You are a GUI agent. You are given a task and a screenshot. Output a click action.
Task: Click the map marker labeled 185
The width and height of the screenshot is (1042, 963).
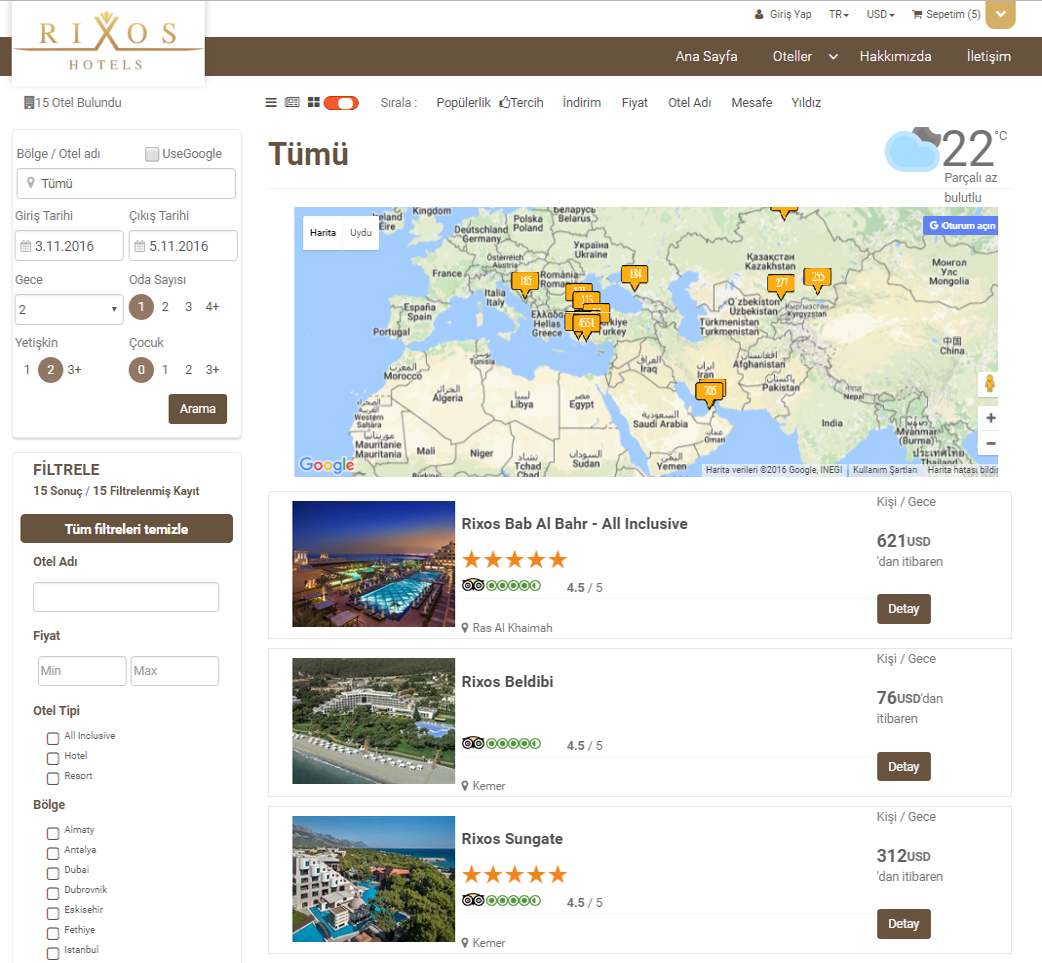pos(525,283)
